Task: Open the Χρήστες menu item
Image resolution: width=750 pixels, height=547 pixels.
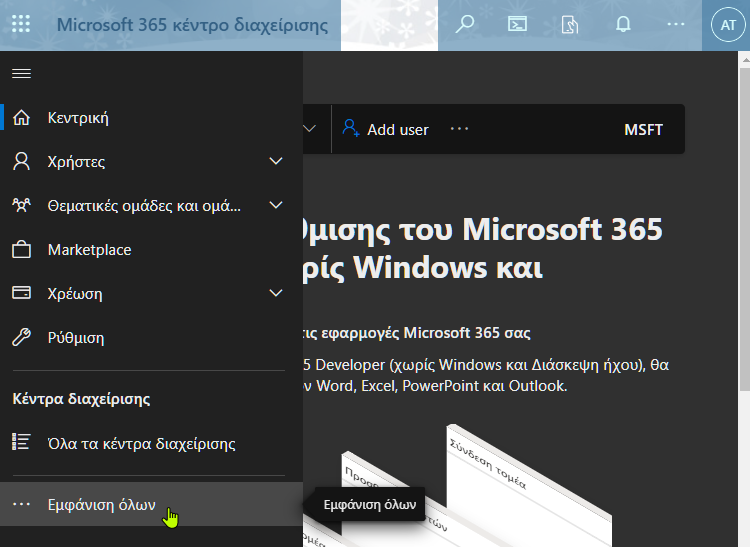Action: (x=151, y=162)
